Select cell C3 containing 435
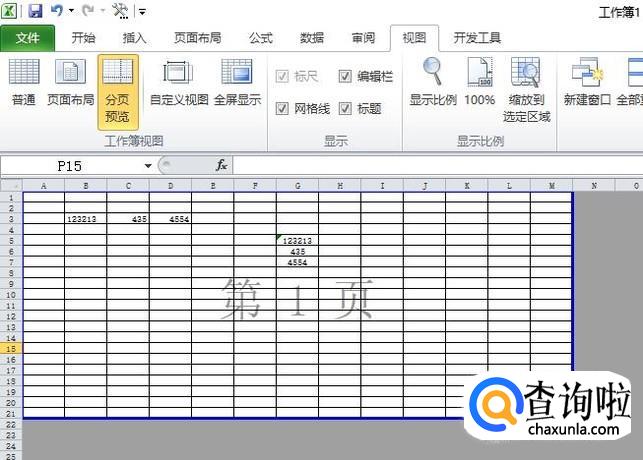 click(128, 219)
